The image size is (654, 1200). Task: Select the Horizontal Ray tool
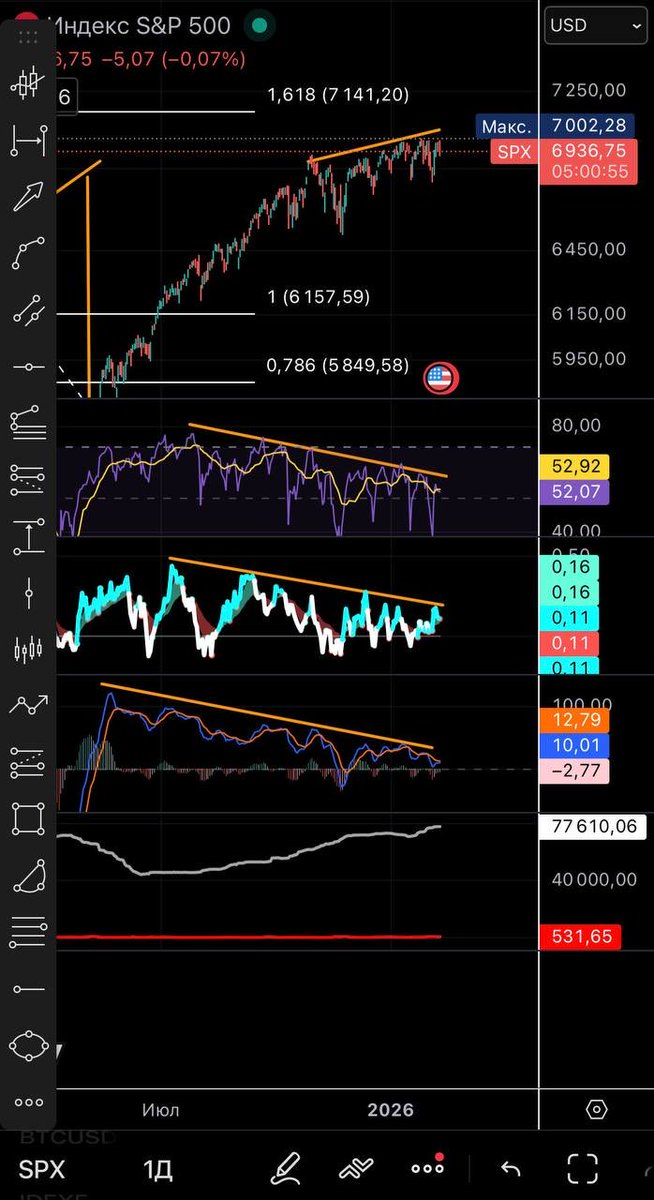coord(28,990)
